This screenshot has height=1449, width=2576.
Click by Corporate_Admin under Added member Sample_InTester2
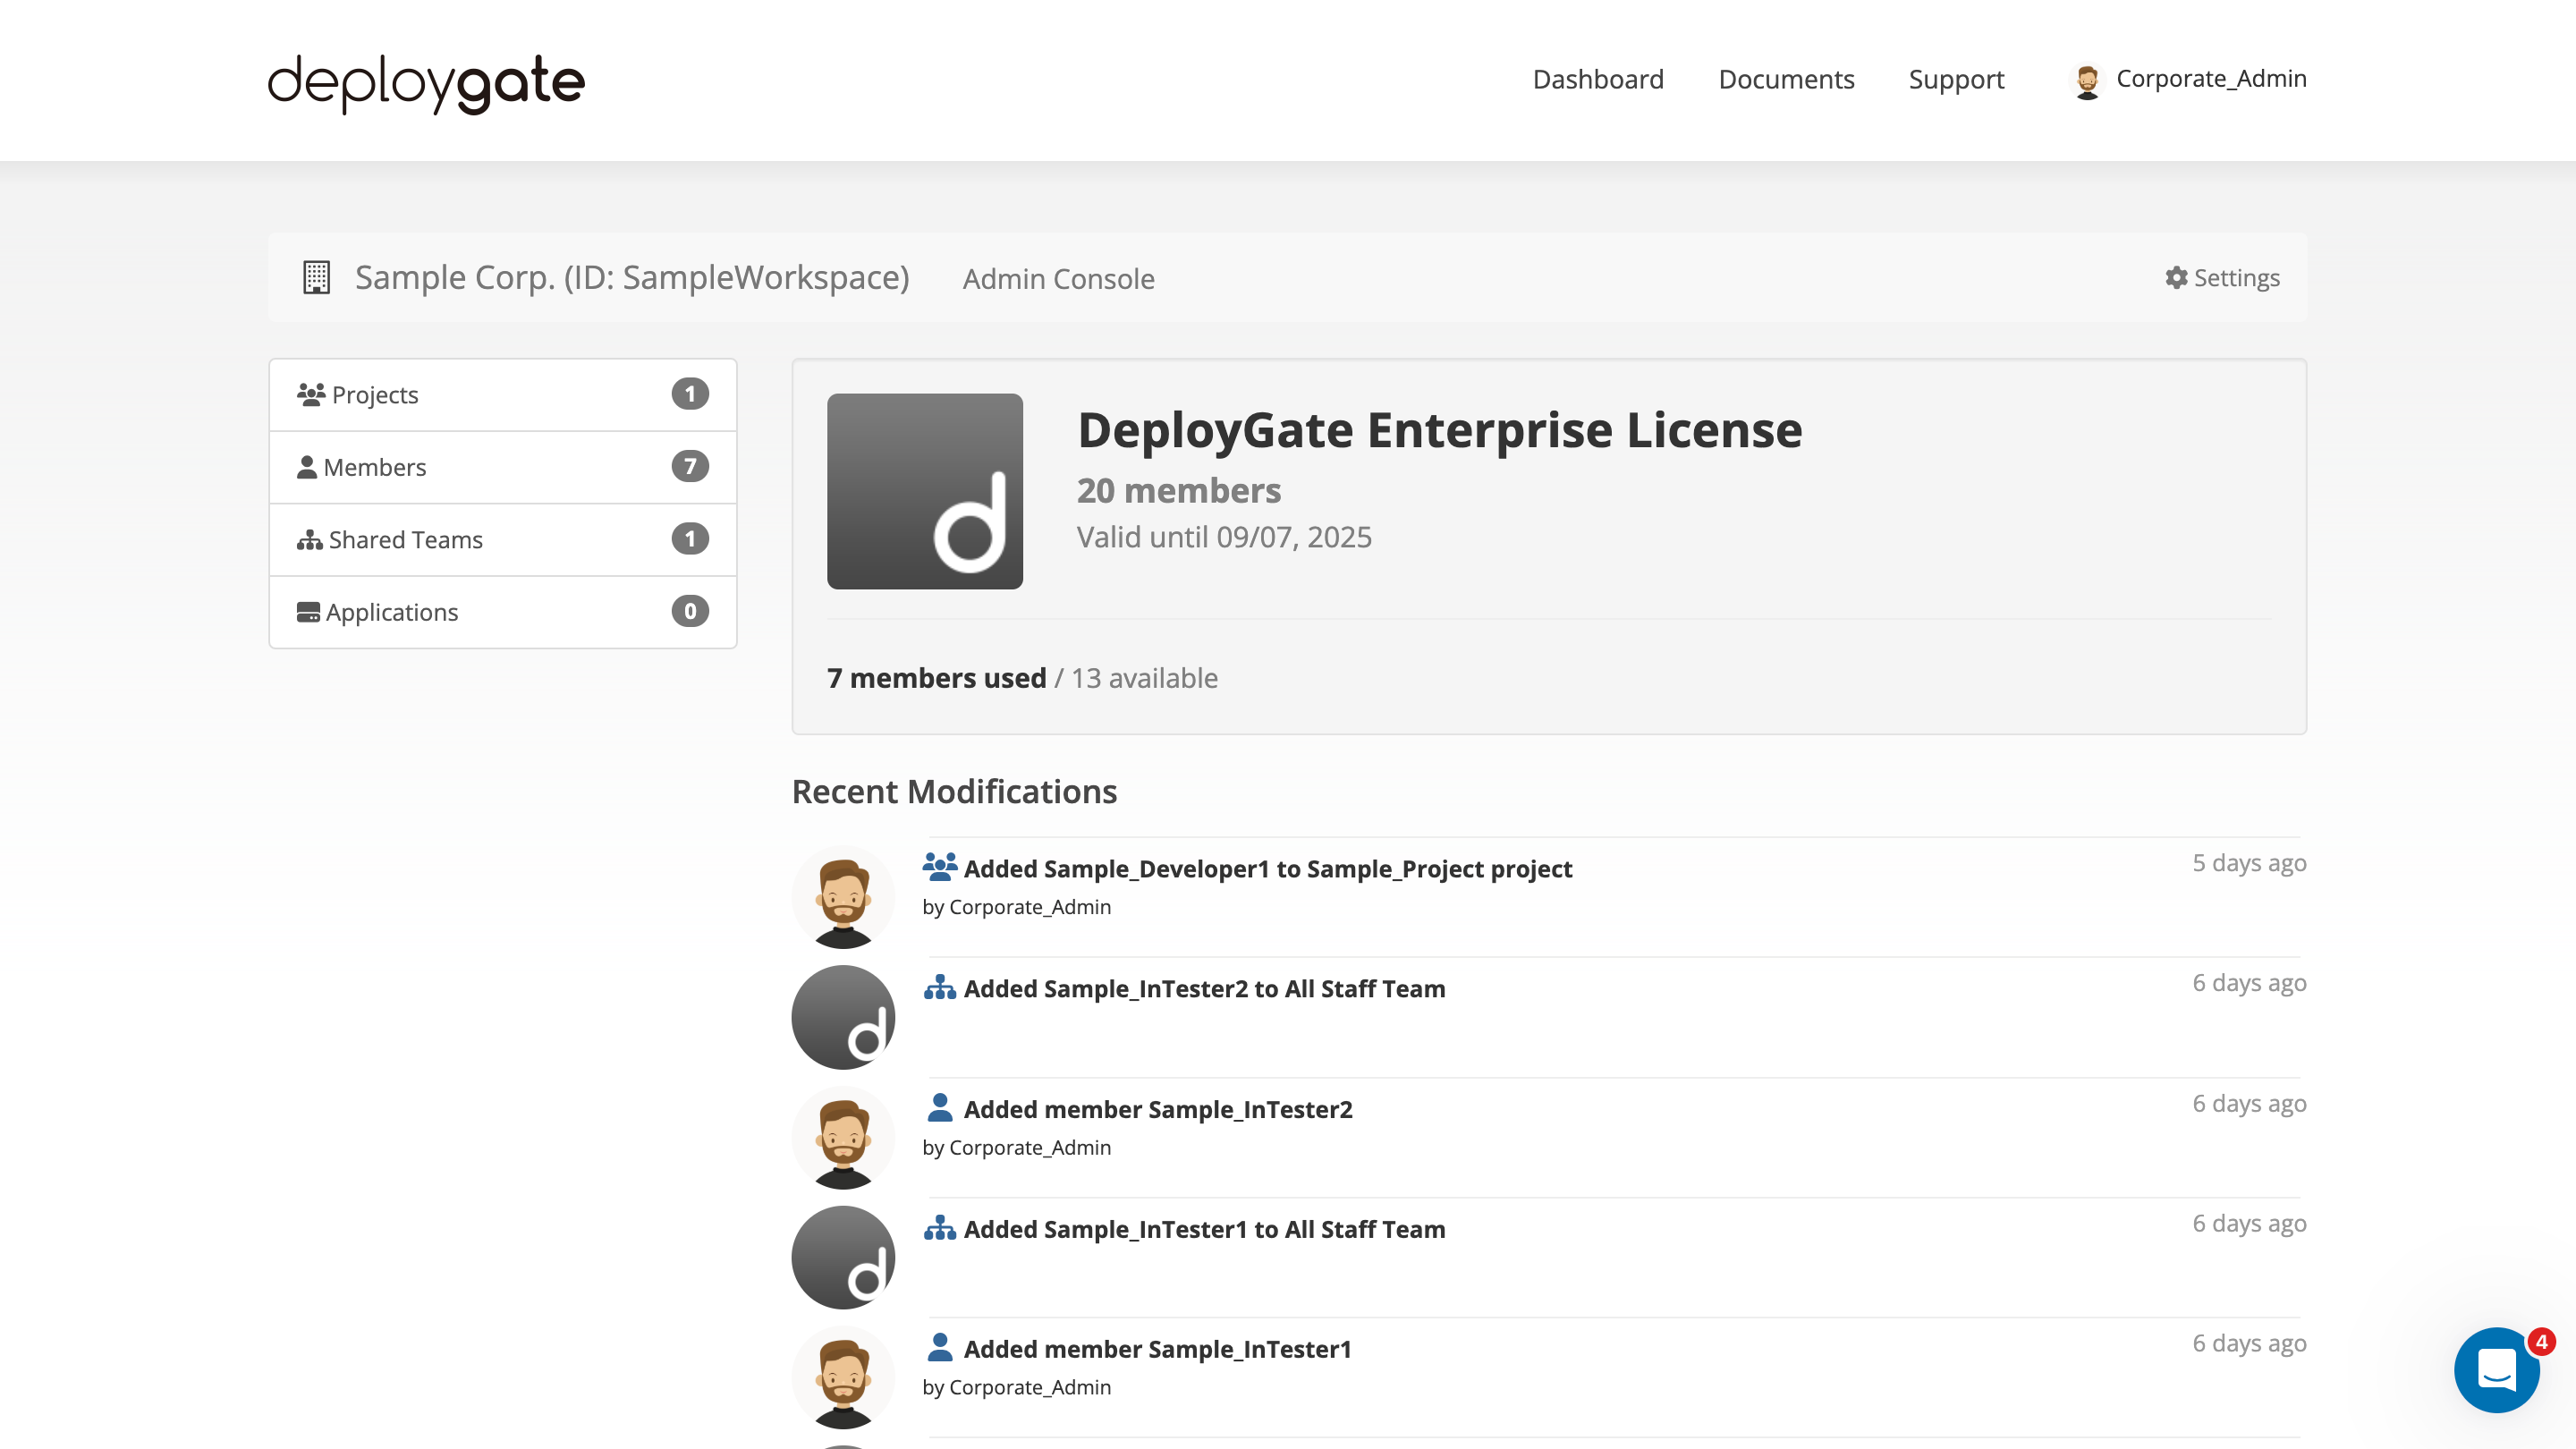click(1016, 1147)
